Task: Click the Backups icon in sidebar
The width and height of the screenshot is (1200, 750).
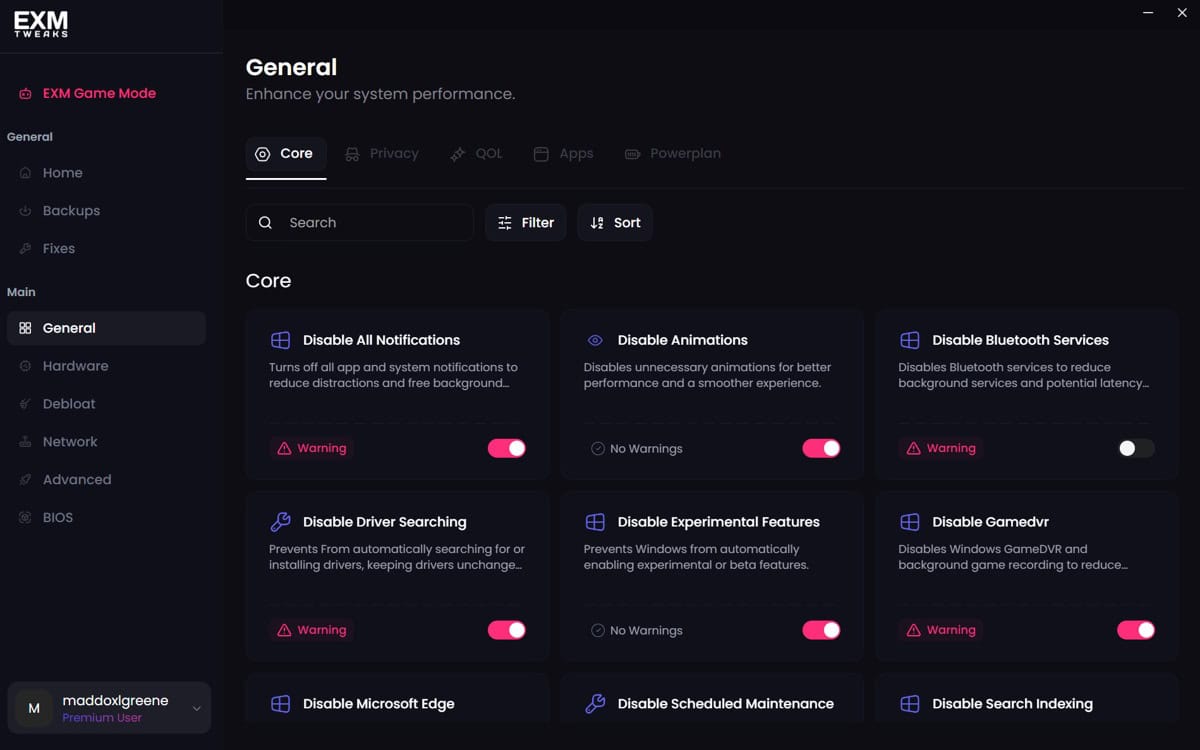Action: (26, 211)
